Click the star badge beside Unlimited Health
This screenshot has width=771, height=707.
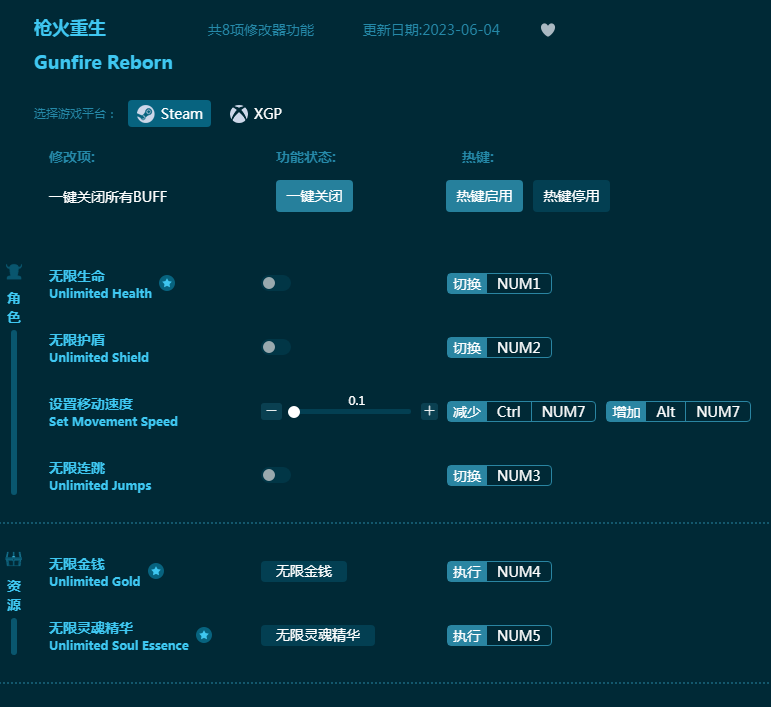167,283
